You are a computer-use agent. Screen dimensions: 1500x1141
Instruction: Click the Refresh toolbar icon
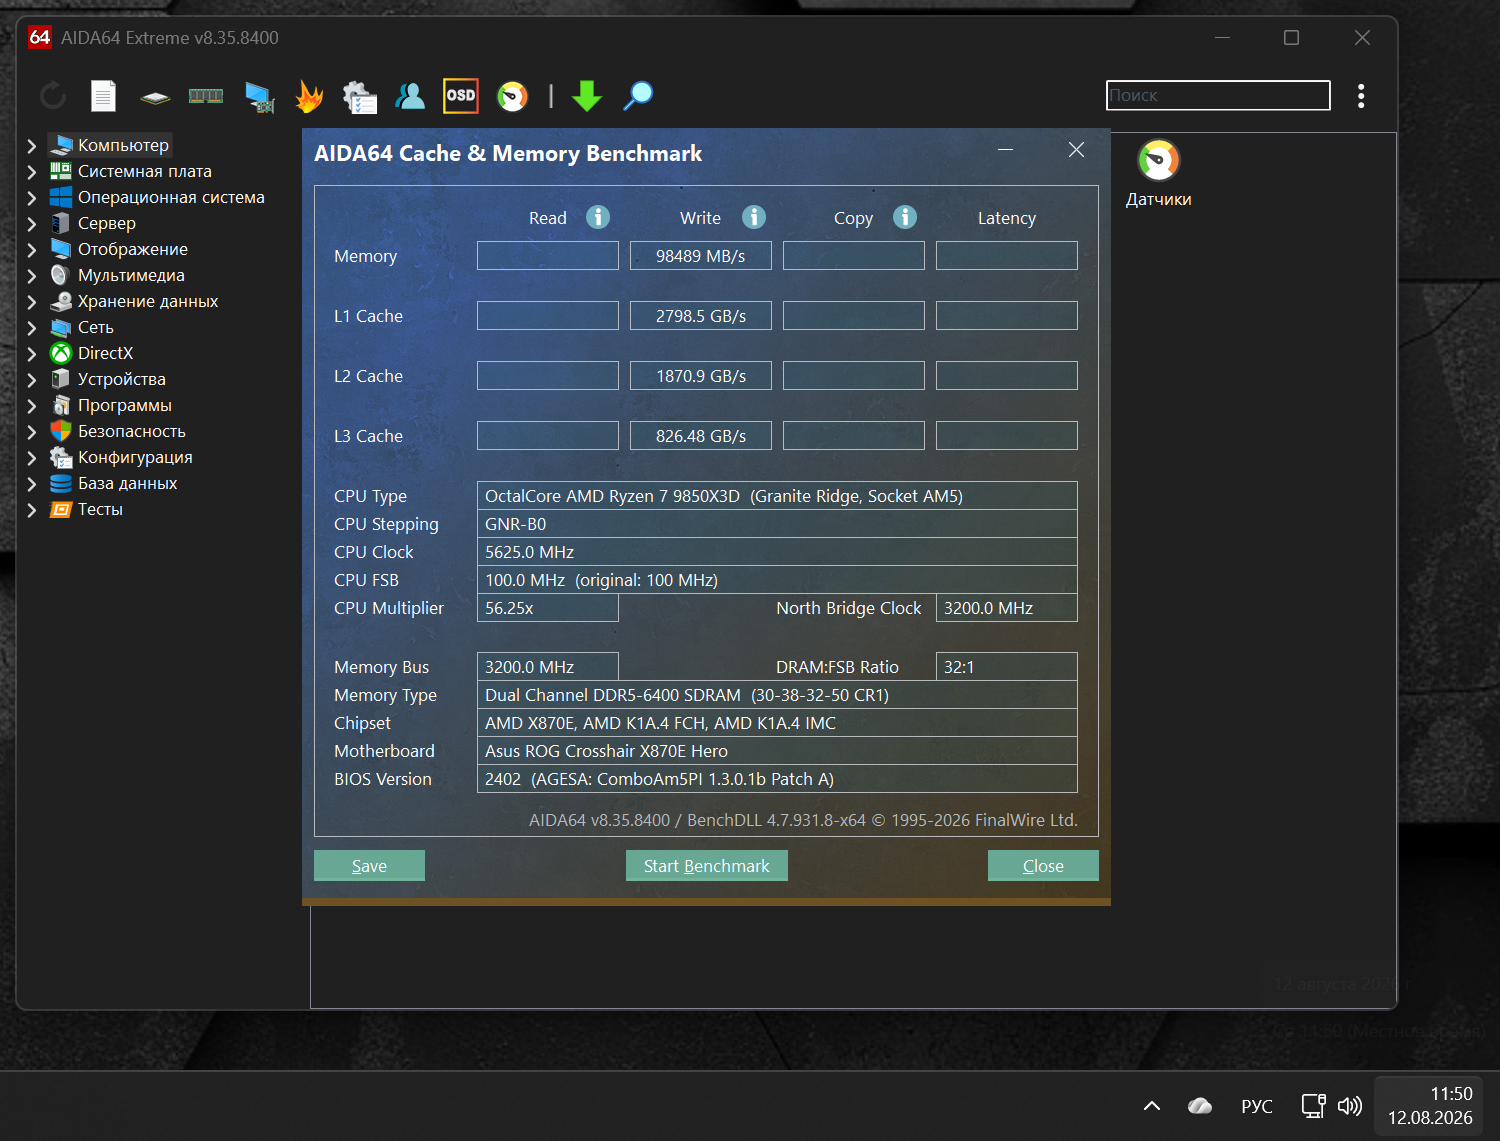pyautogui.click(x=53, y=96)
